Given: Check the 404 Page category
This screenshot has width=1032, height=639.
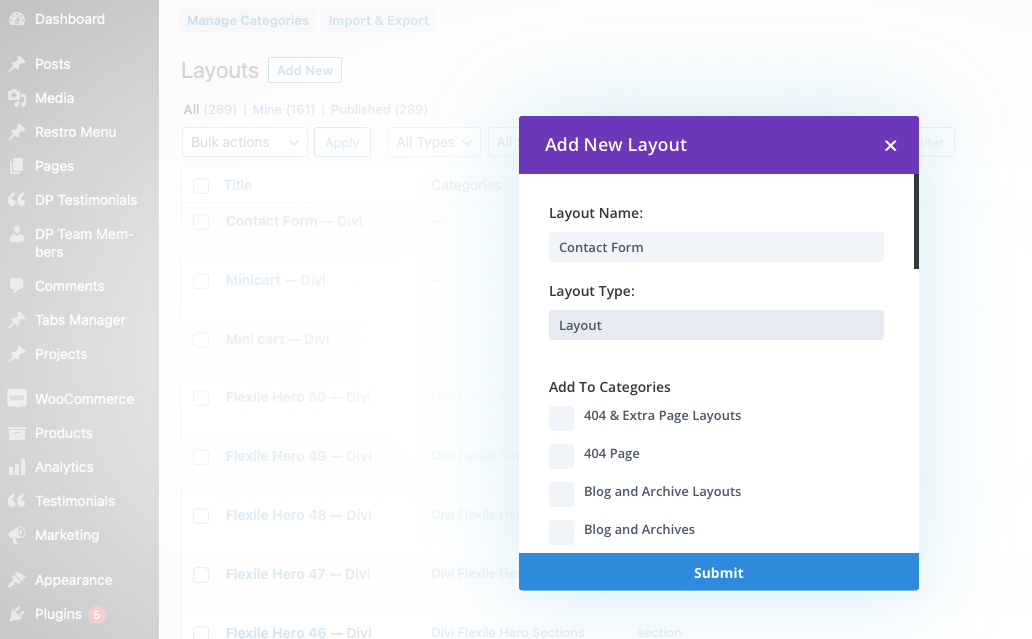Looking at the screenshot, I should coord(561,456).
